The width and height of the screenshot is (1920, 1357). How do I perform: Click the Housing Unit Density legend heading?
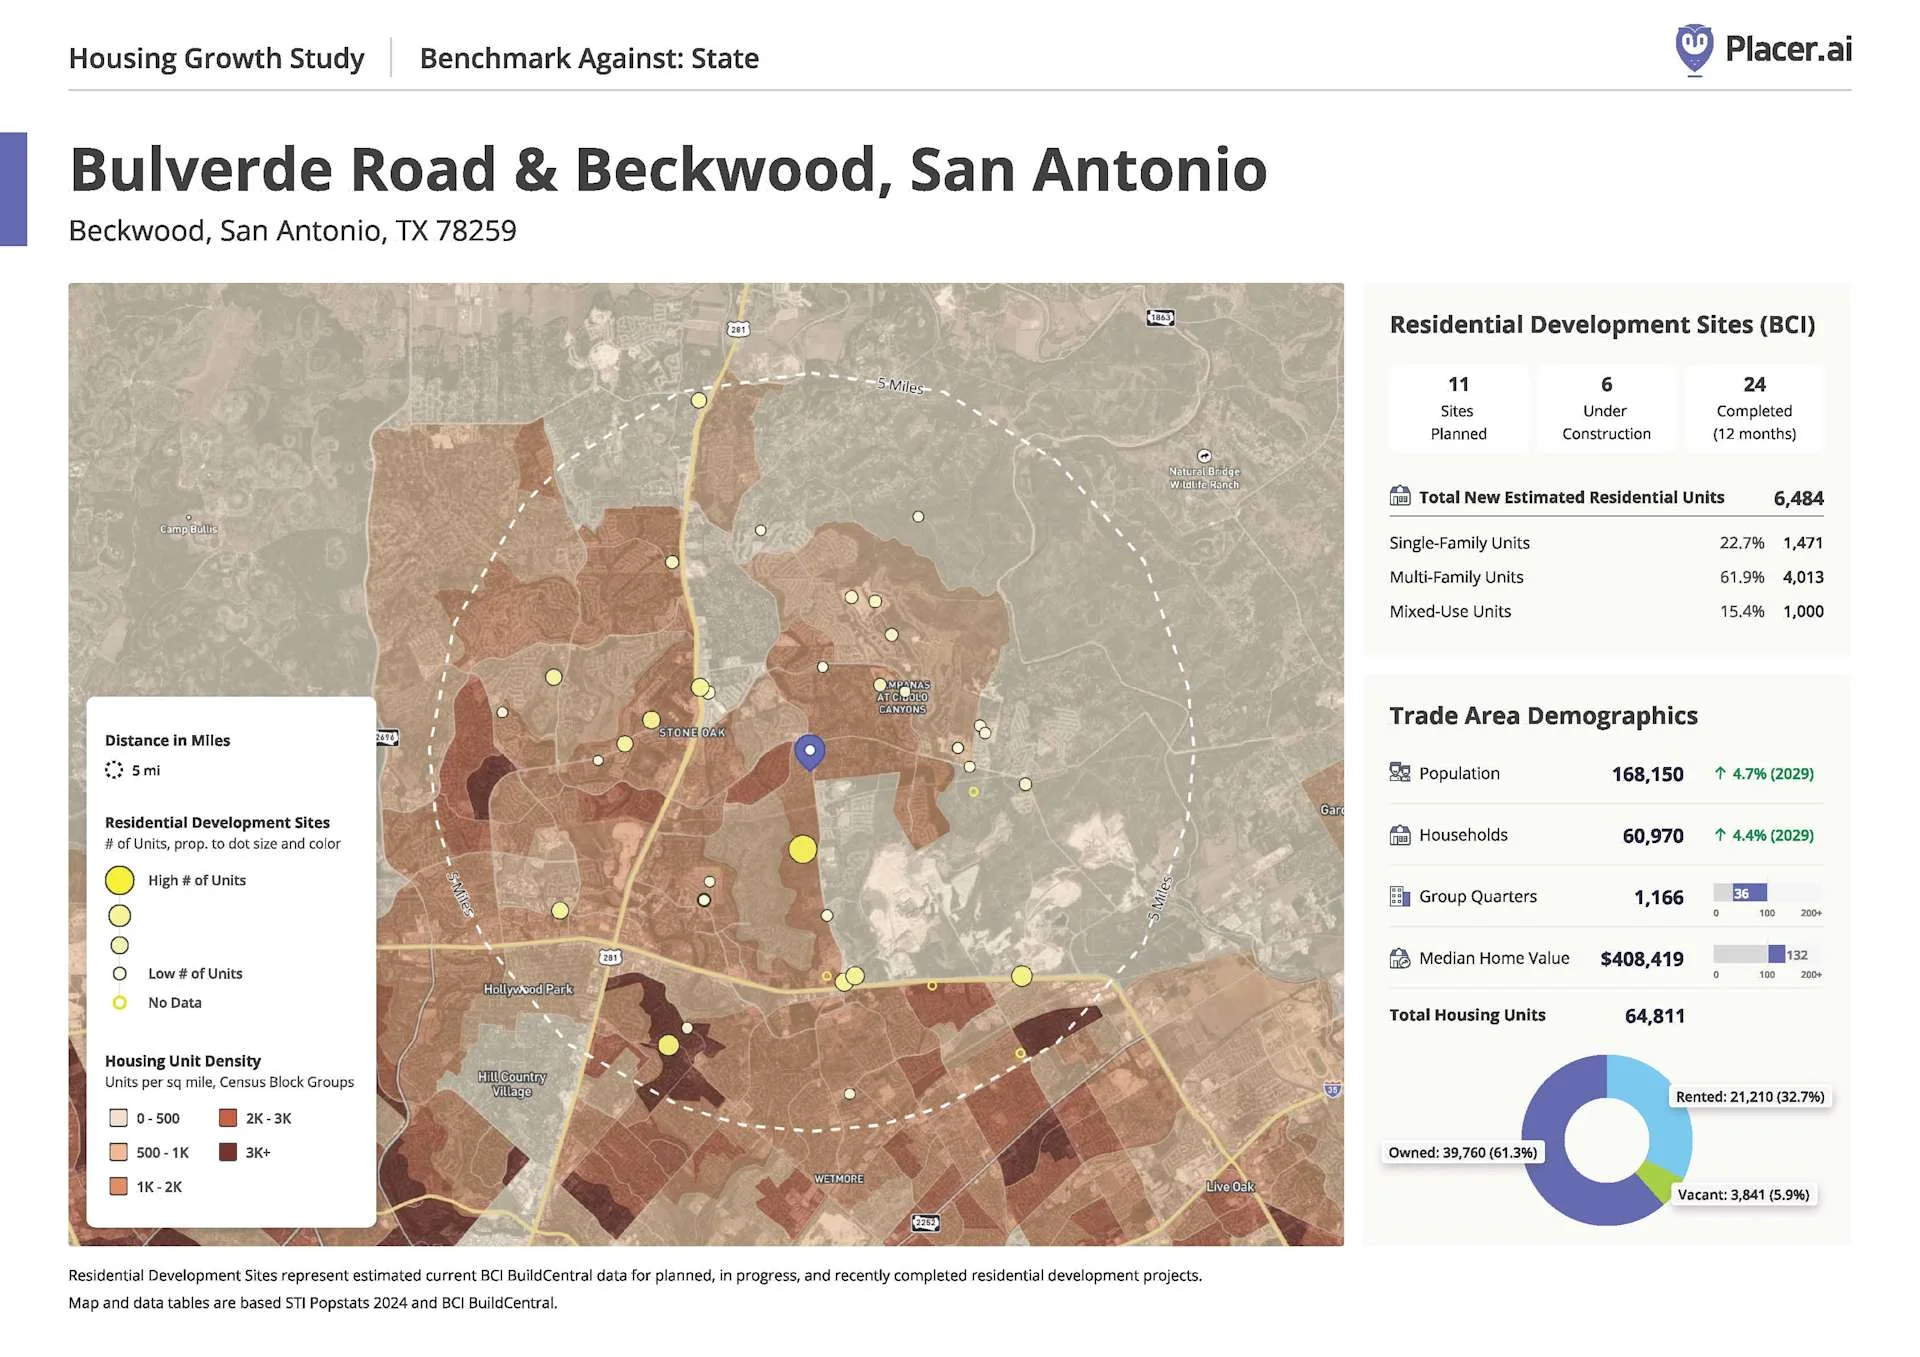[183, 1061]
